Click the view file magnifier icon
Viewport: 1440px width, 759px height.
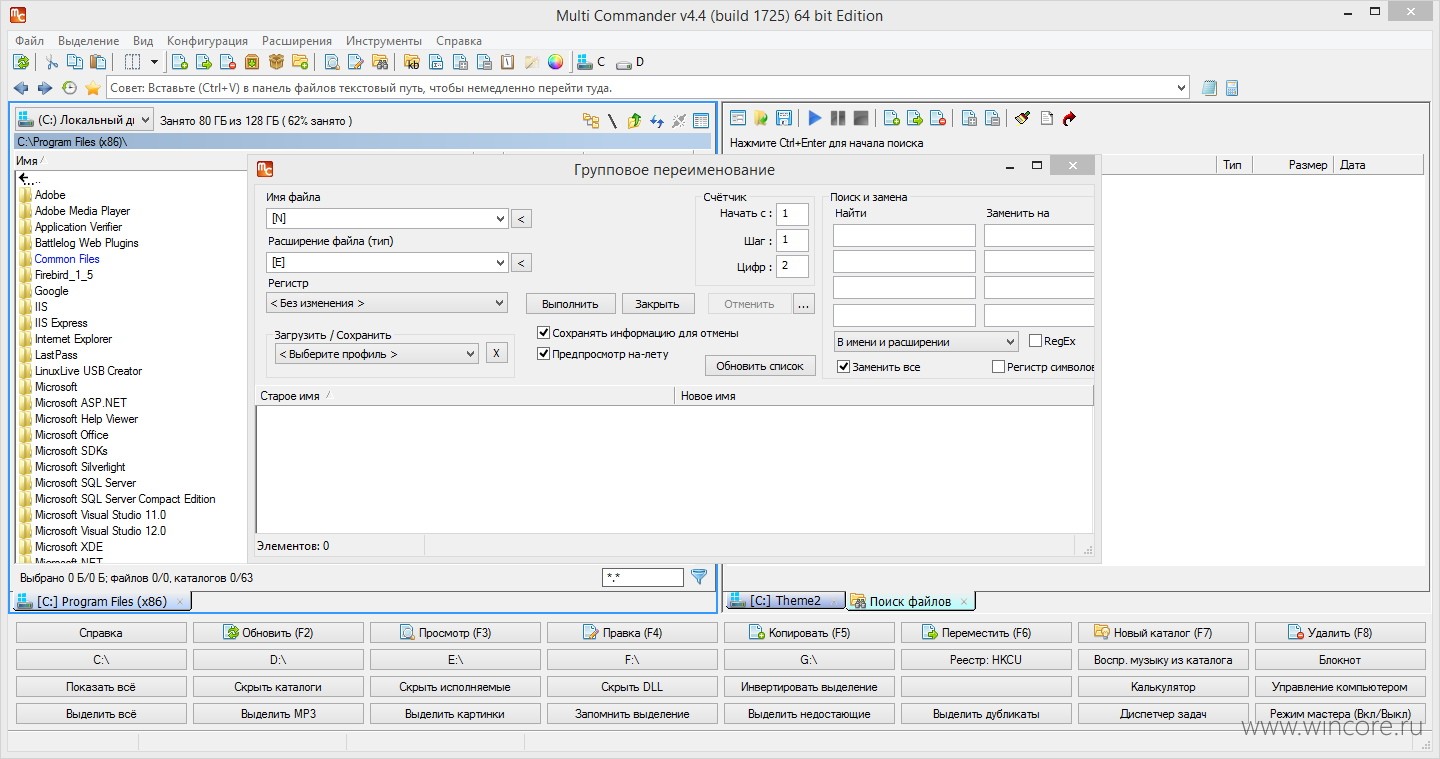click(331, 62)
